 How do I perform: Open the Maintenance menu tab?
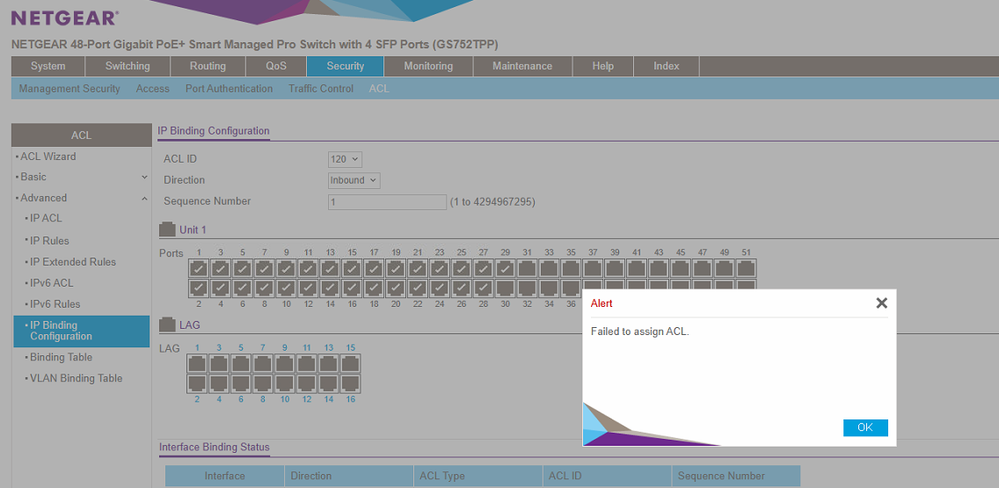(522, 66)
